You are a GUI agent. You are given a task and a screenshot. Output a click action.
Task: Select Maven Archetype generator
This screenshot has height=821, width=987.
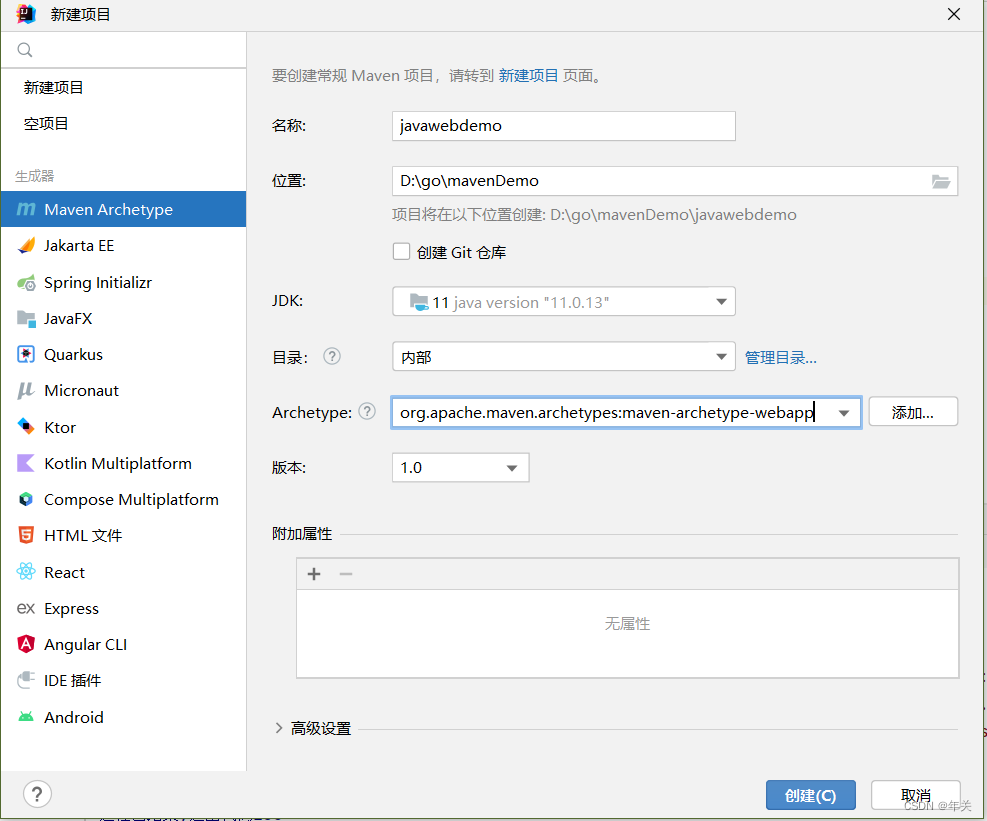coord(123,209)
